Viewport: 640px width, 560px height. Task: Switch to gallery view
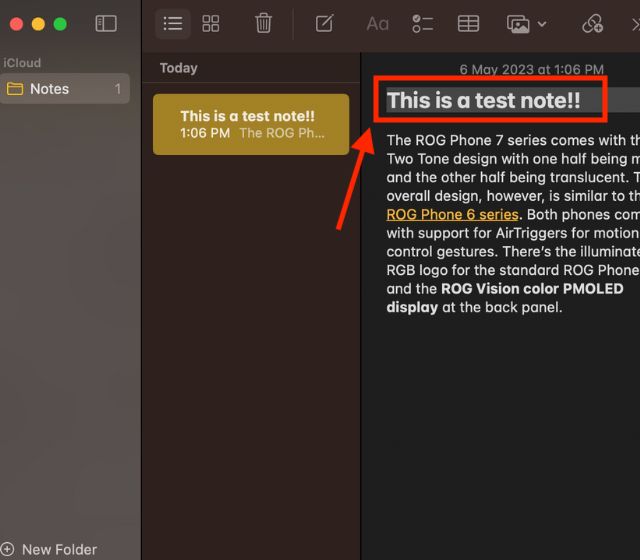211,23
